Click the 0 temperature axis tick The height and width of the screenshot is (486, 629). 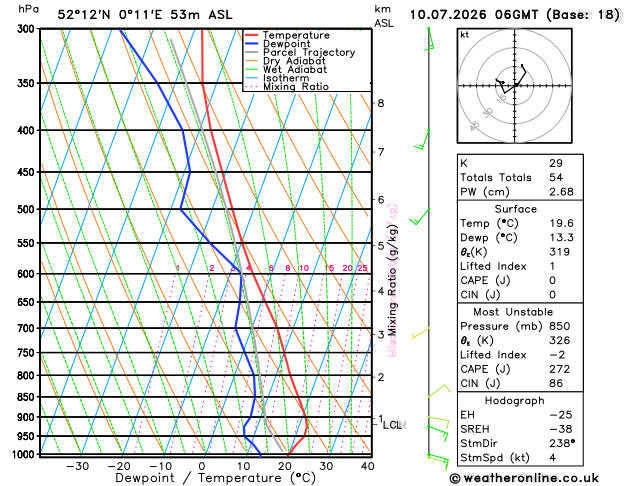(202, 466)
